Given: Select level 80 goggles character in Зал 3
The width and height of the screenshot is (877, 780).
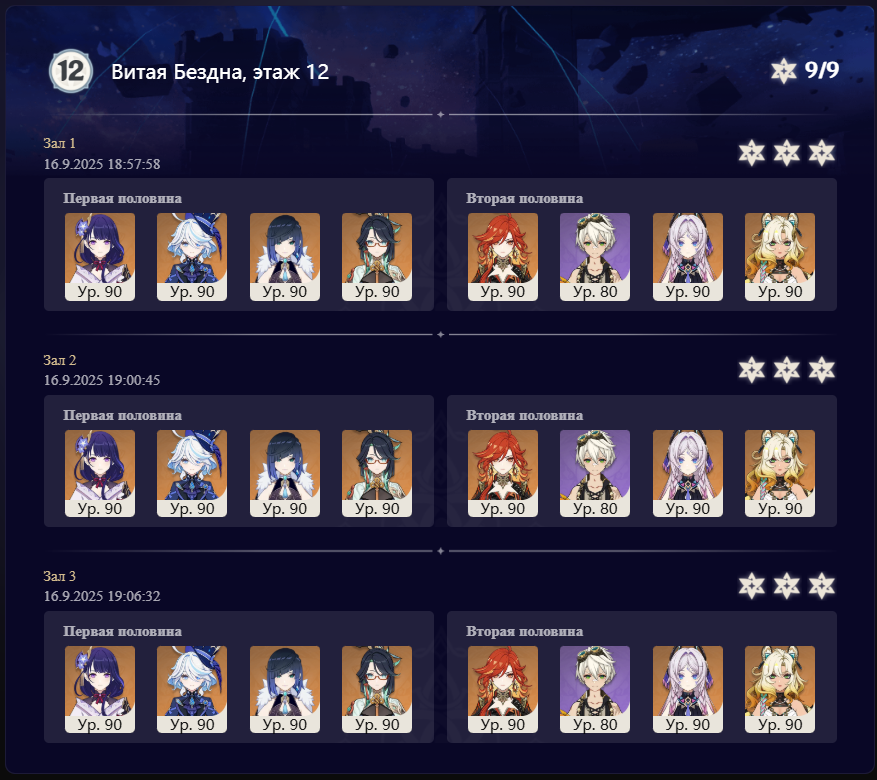Looking at the screenshot, I should (595, 689).
